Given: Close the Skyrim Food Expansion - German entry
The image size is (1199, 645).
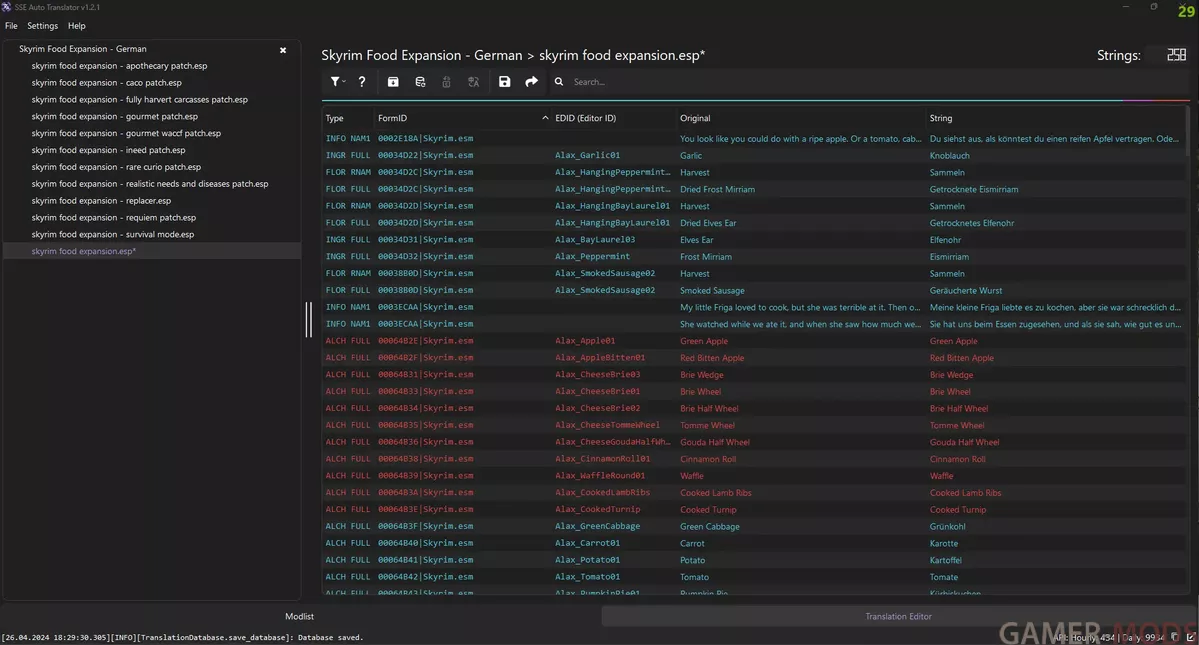Looking at the screenshot, I should point(283,49).
